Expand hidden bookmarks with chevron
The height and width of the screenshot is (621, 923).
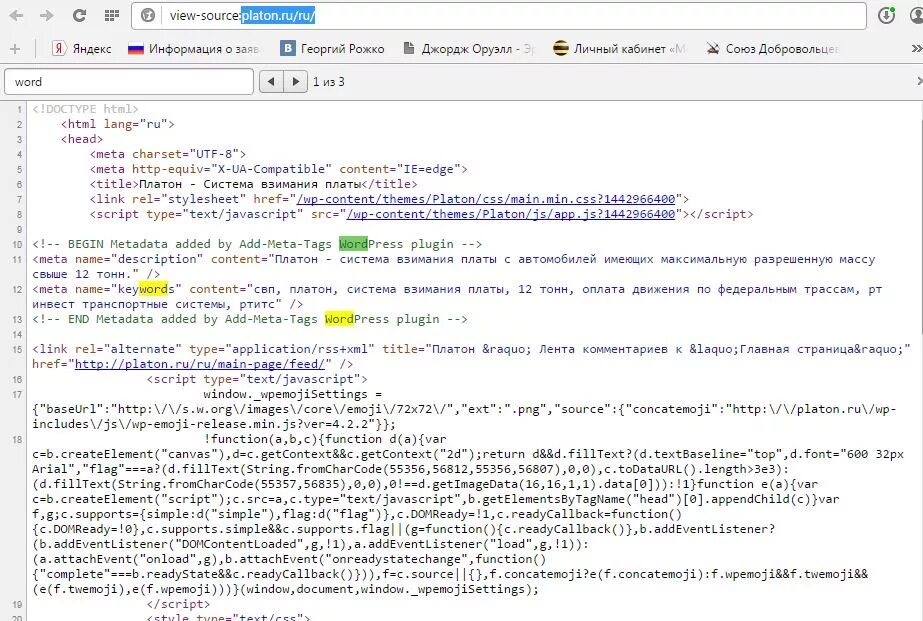point(916,49)
